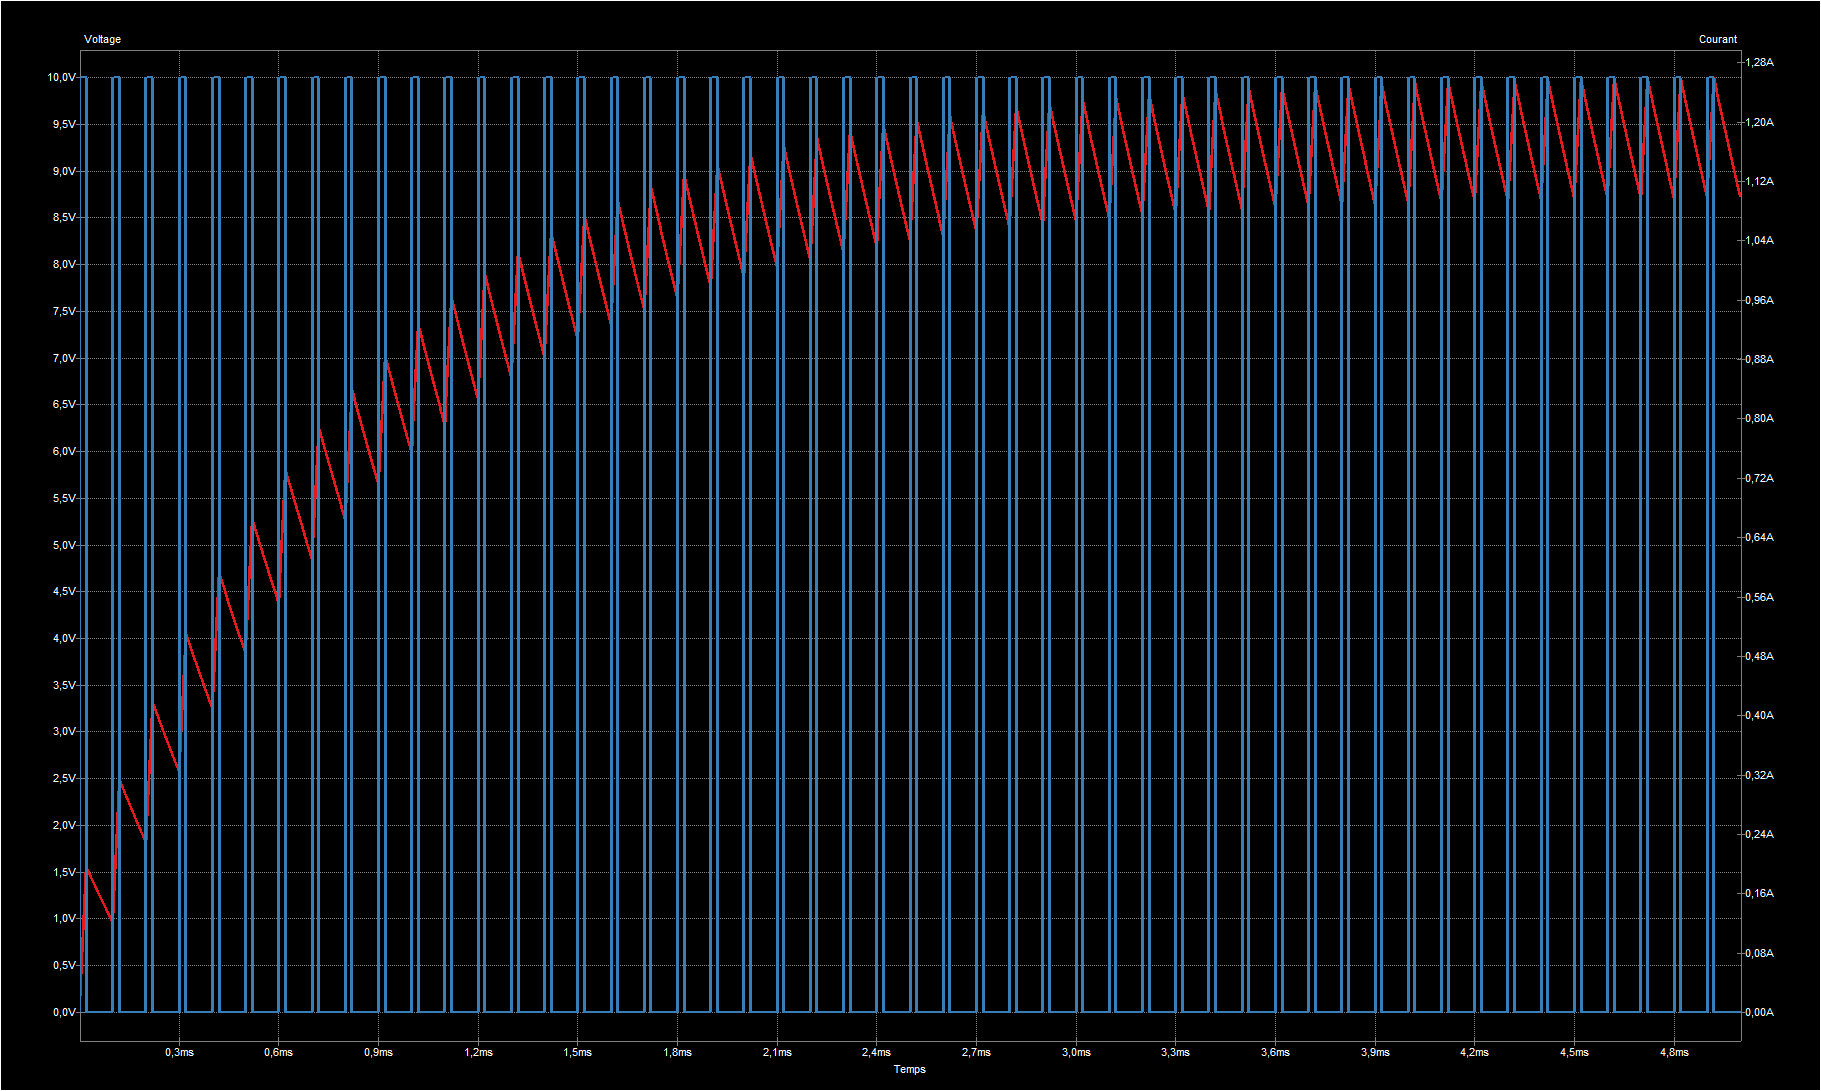Click the 0,96A current tick label

1759,300
